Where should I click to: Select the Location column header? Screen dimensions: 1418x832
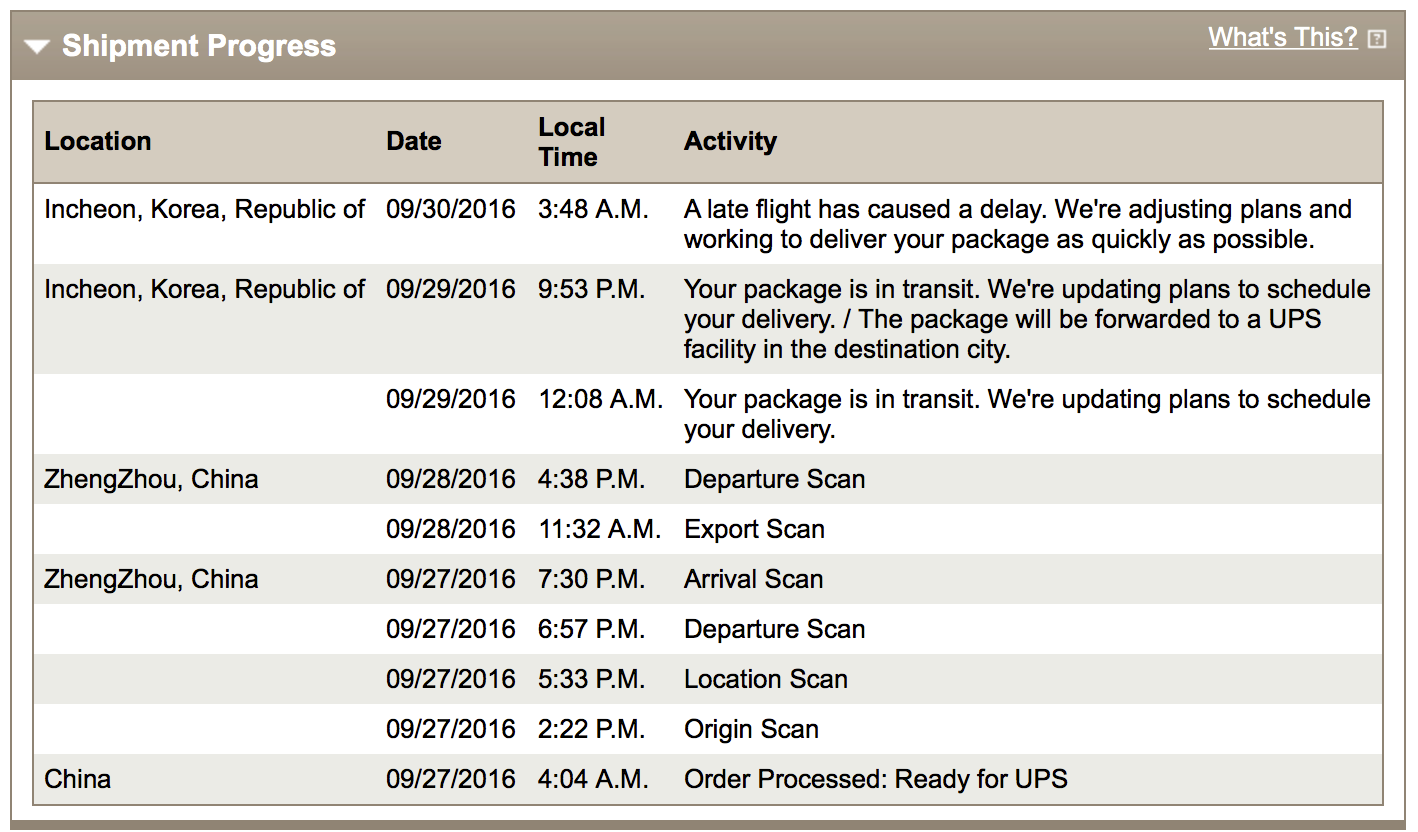click(98, 141)
